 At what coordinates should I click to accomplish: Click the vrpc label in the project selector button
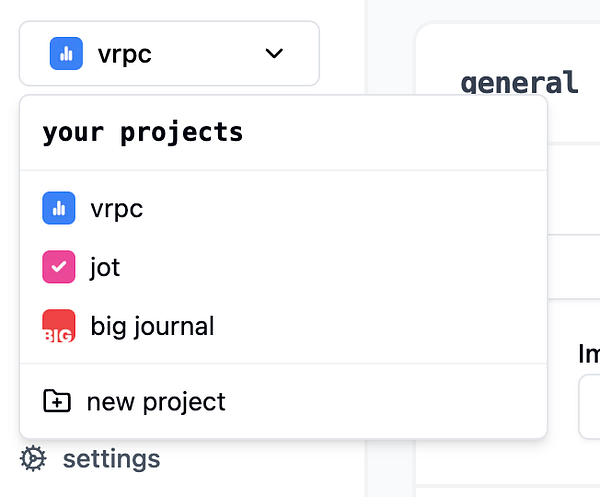[125, 54]
